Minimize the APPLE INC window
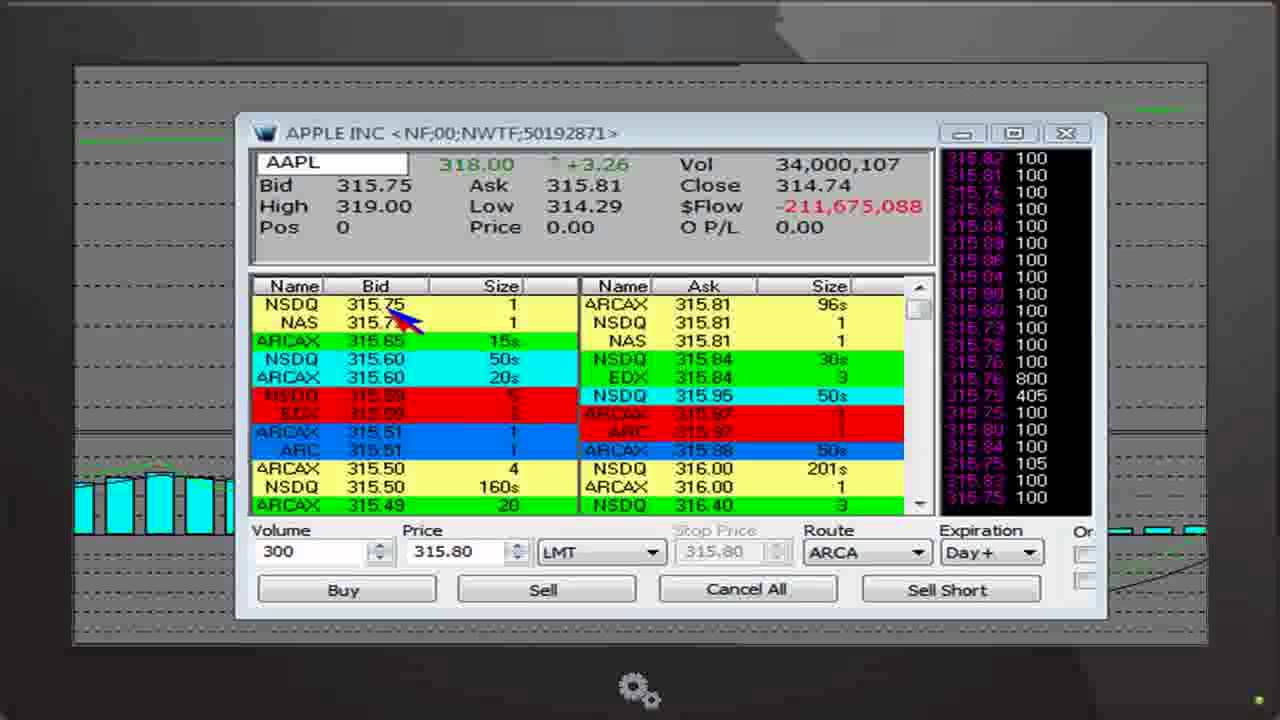 pyautogui.click(x=962, y=133)
